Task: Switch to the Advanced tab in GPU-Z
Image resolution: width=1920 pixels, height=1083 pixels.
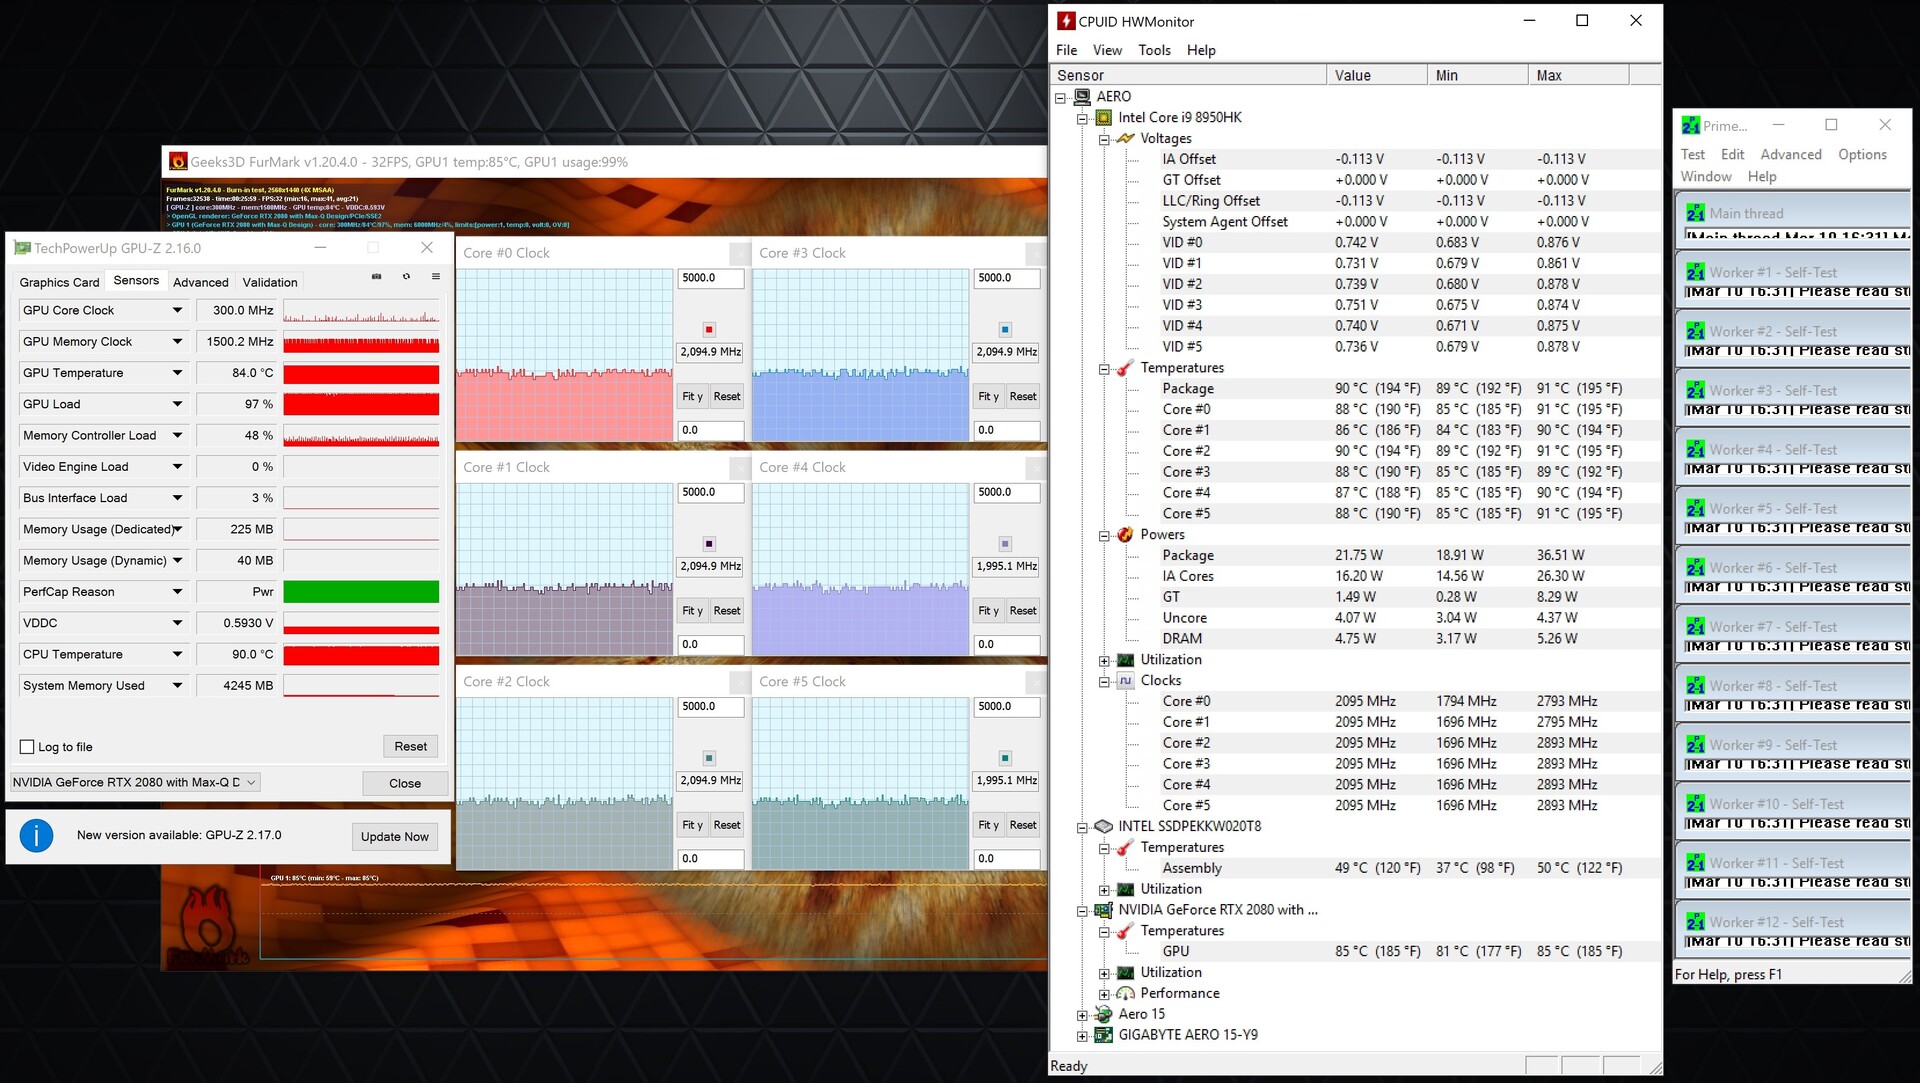Action: click(201, 282)
